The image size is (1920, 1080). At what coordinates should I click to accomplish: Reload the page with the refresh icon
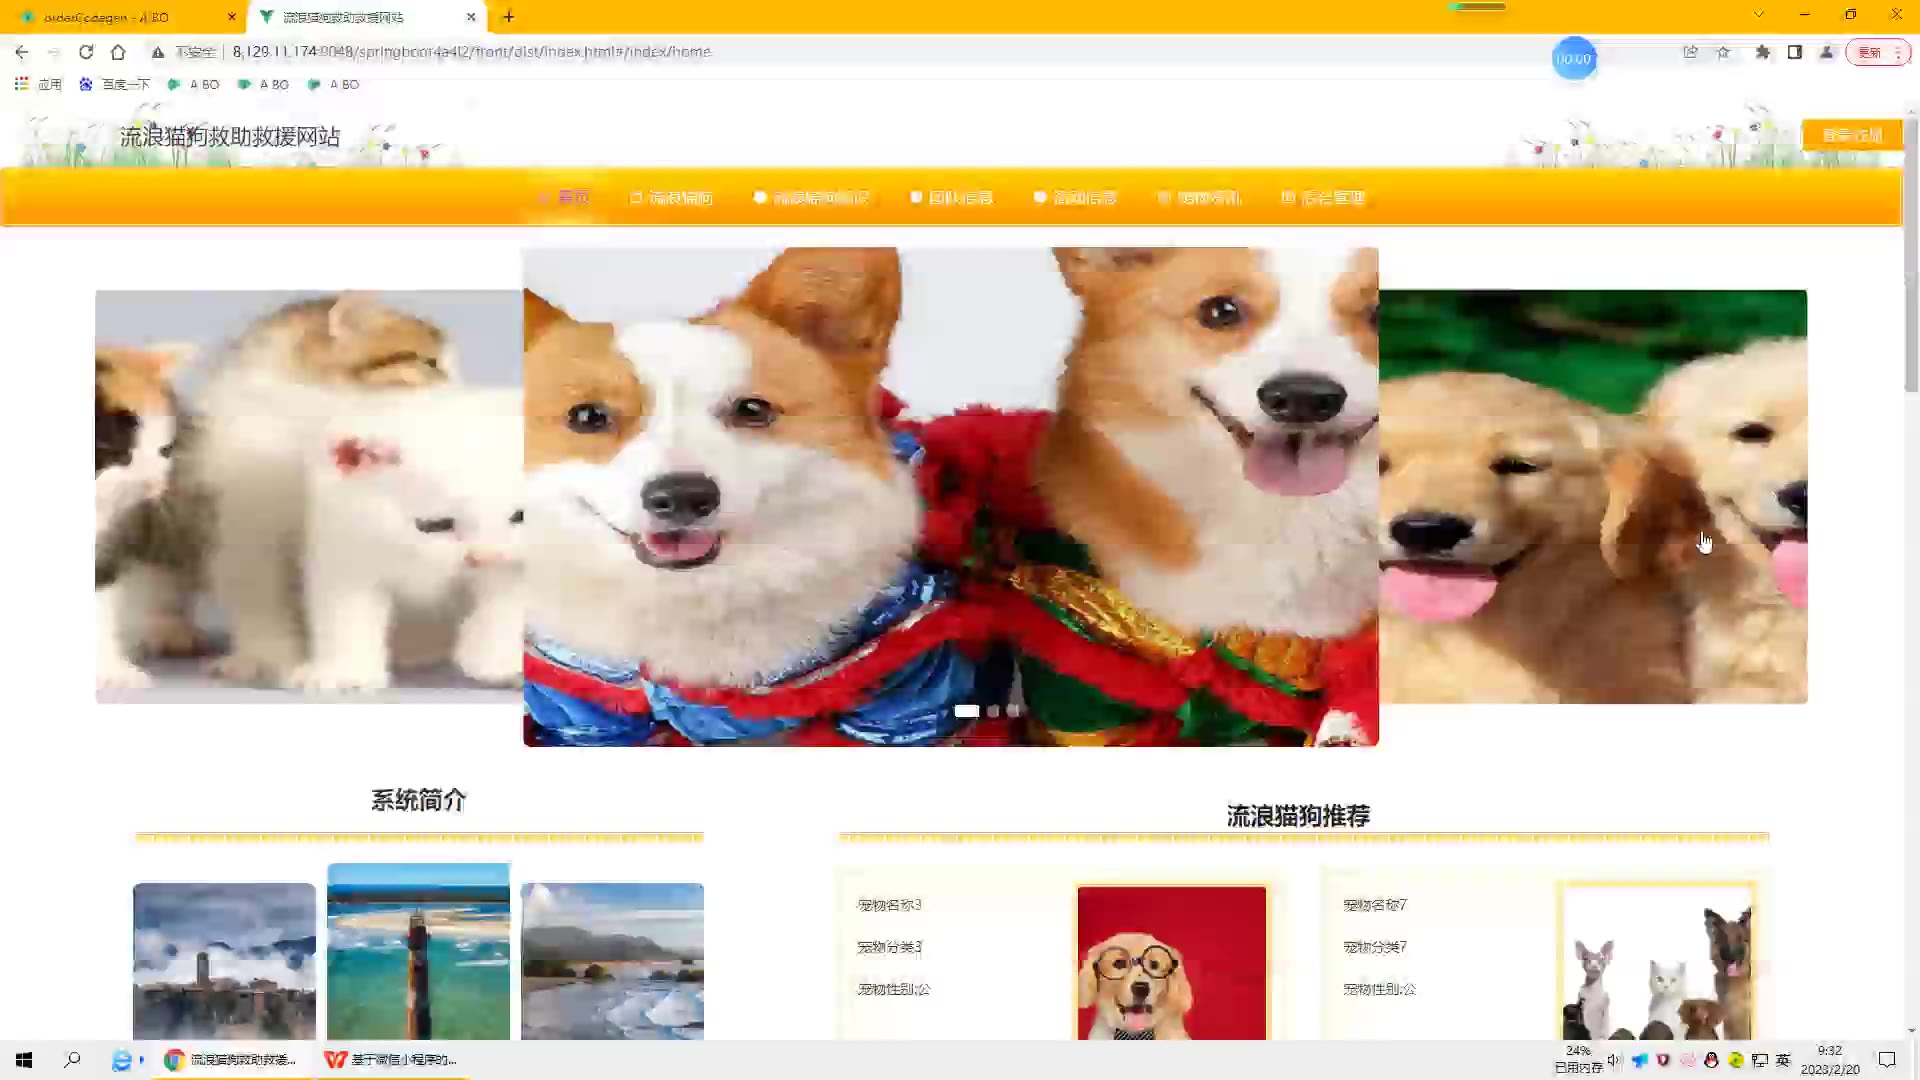[86, 52]
